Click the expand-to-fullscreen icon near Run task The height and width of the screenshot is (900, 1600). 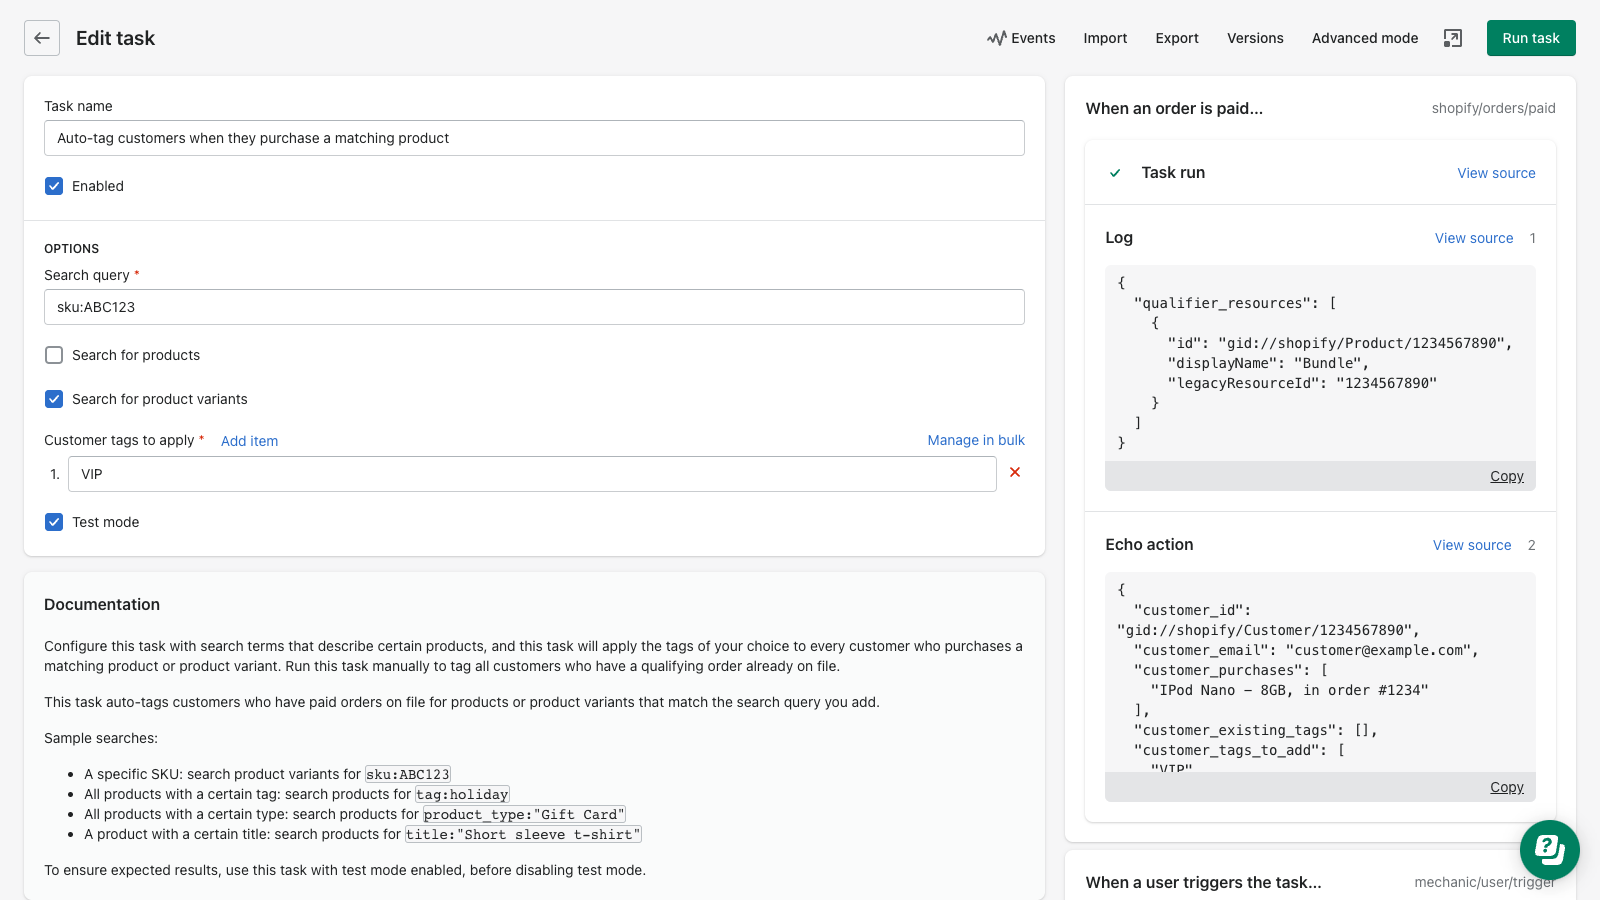(x=1452, y=38)
